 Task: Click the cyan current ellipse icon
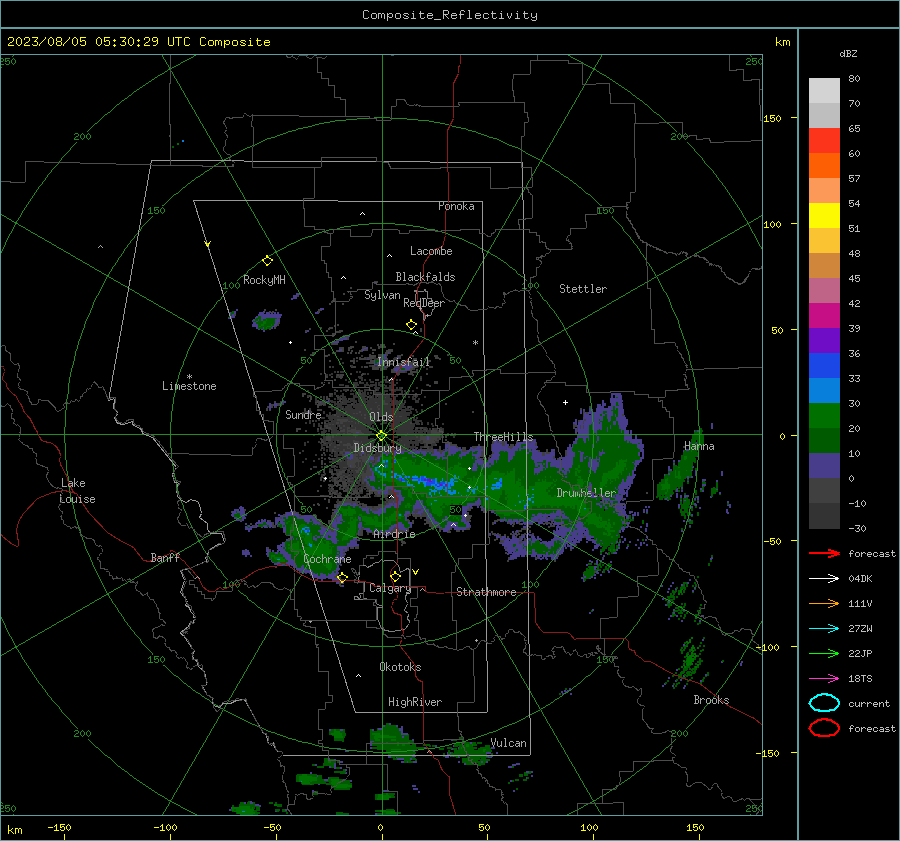click(824, 703)
